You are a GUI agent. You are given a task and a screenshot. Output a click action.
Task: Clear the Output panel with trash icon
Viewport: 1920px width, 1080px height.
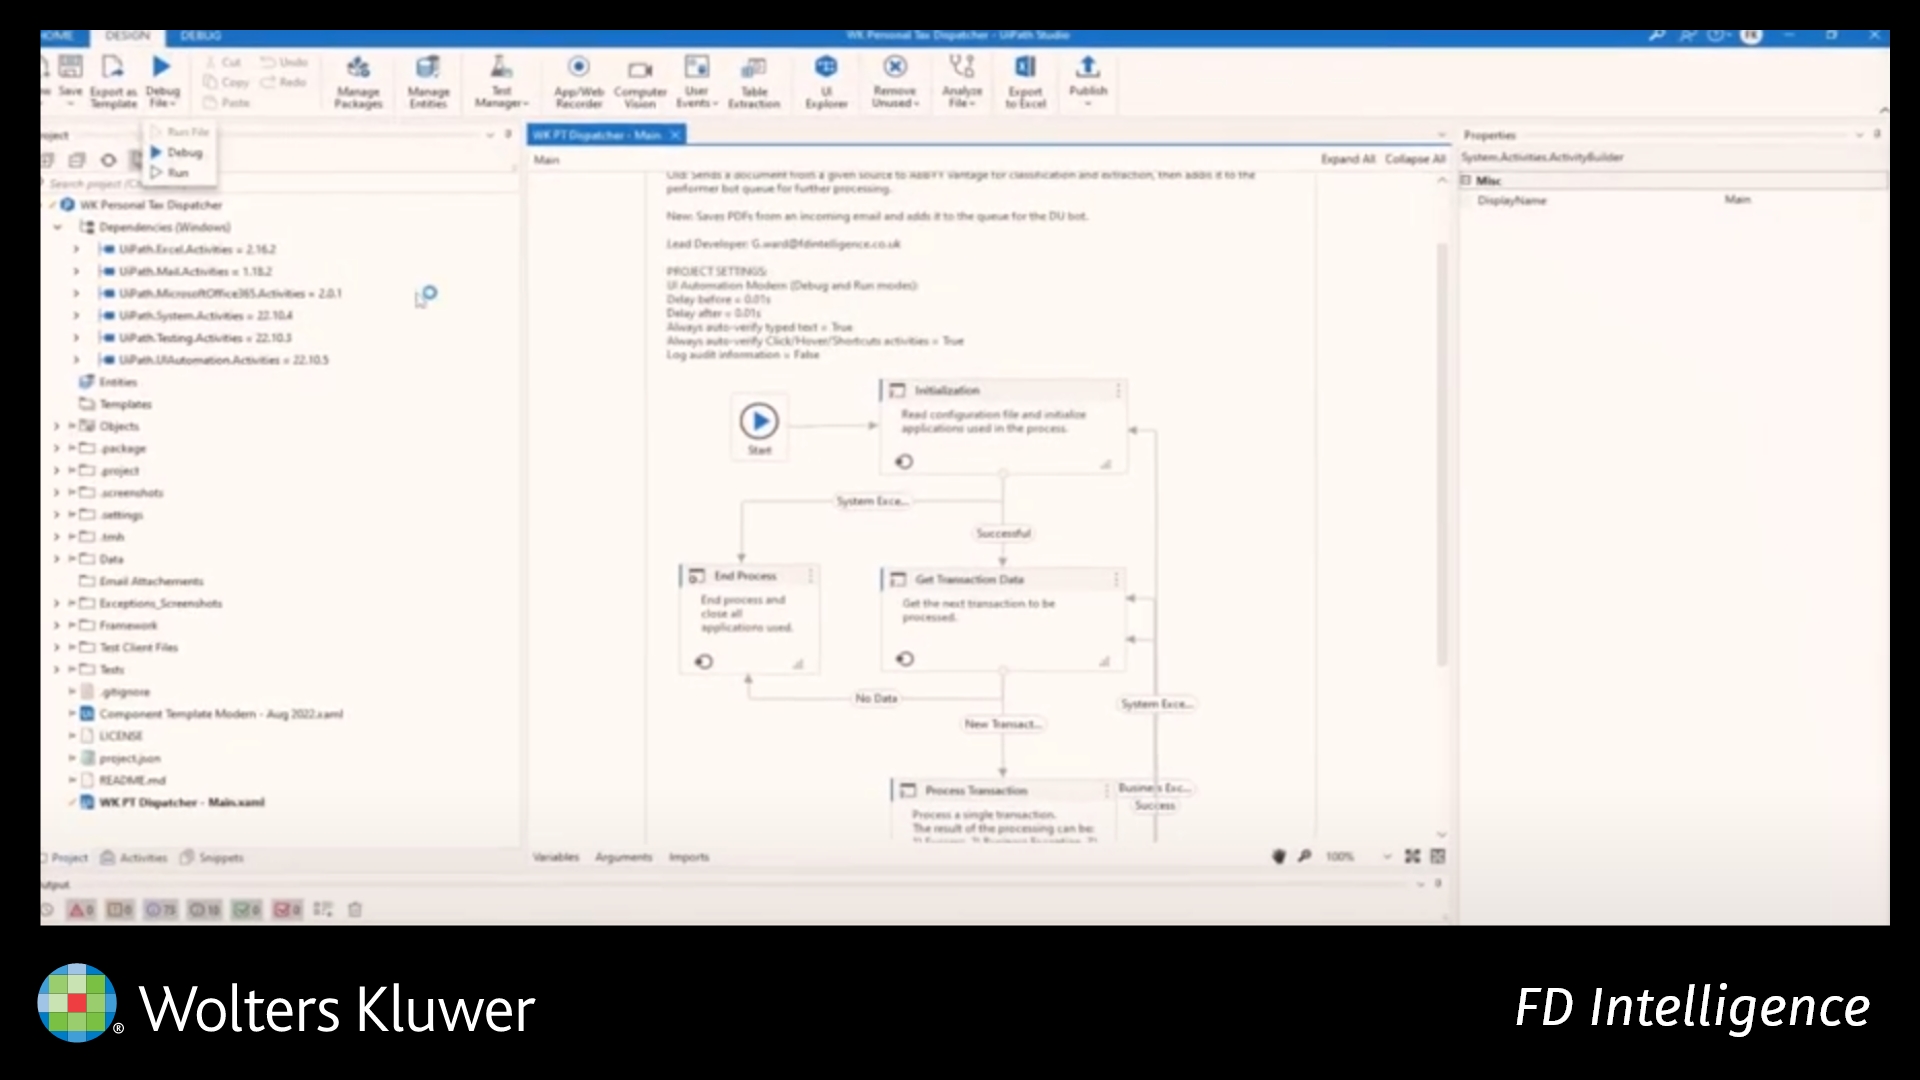coord(354,909)
